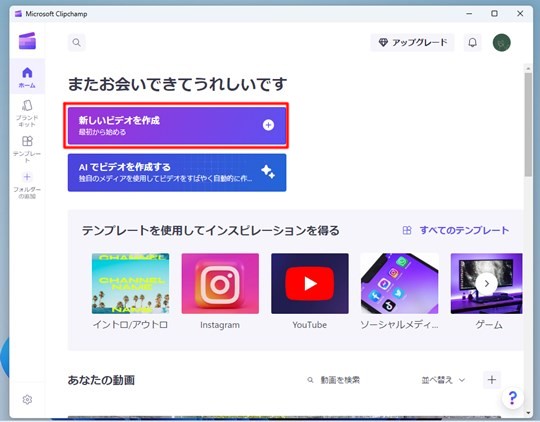The height and width of the screenshot is (422, 540).
Task: Click the search magnifier icon at top
Action: coord(76,42)
